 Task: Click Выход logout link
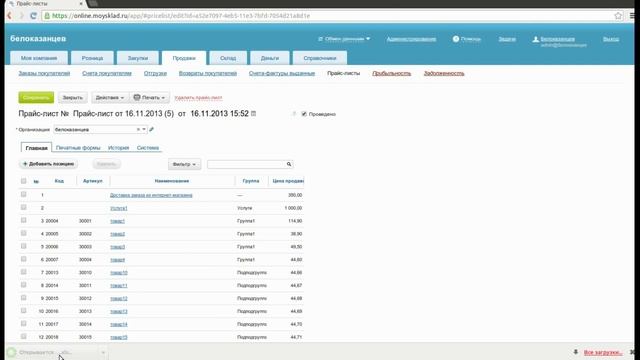611,39
